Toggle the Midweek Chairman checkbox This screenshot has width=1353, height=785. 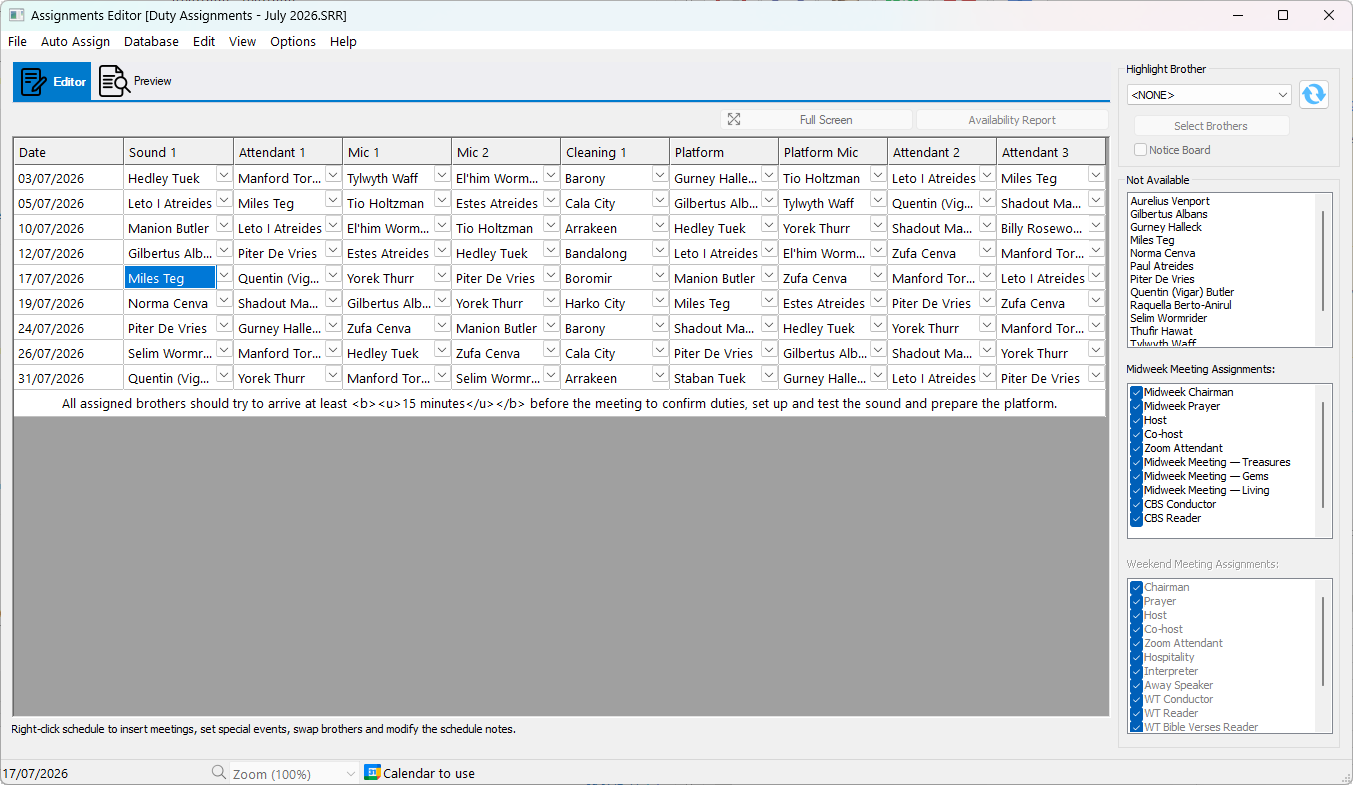click(1136, 392)
